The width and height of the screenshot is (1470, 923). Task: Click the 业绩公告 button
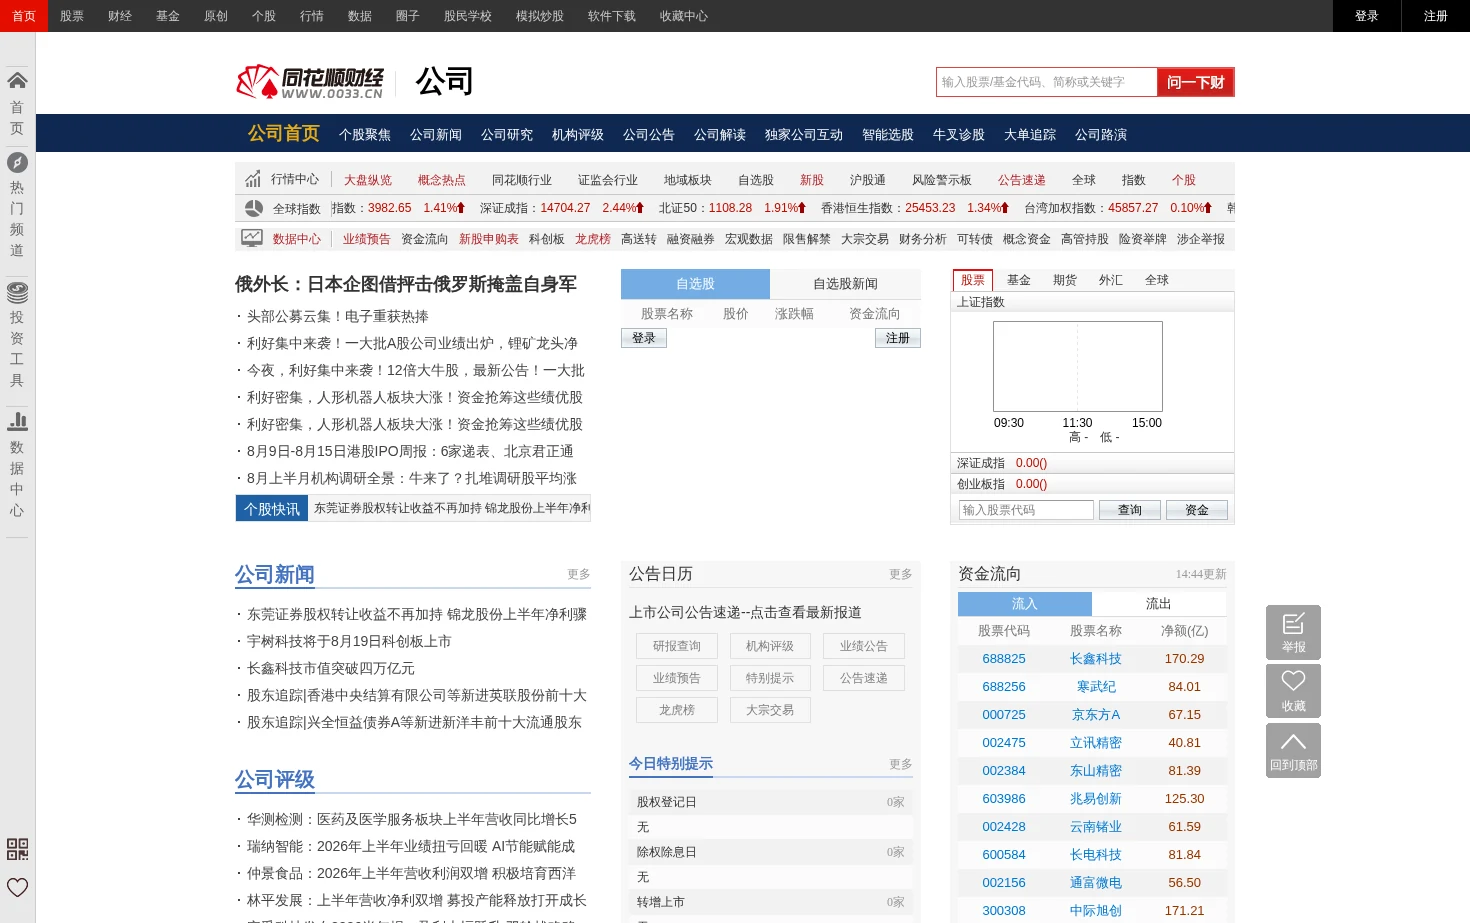864,646
